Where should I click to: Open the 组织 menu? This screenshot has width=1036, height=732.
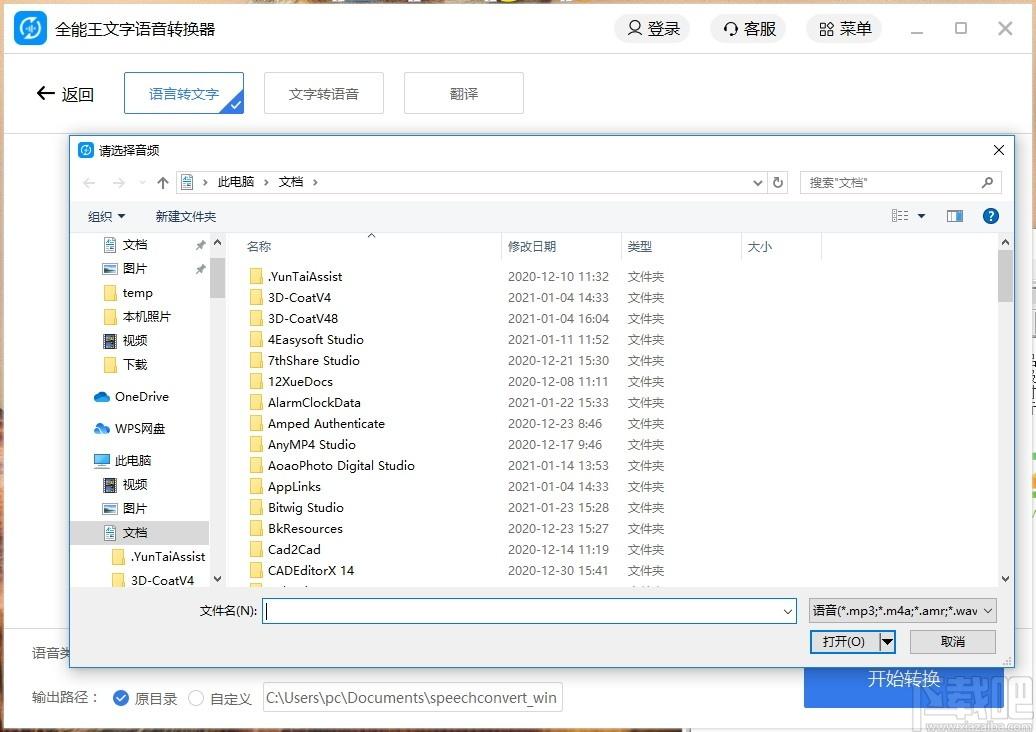pos(106,216)
